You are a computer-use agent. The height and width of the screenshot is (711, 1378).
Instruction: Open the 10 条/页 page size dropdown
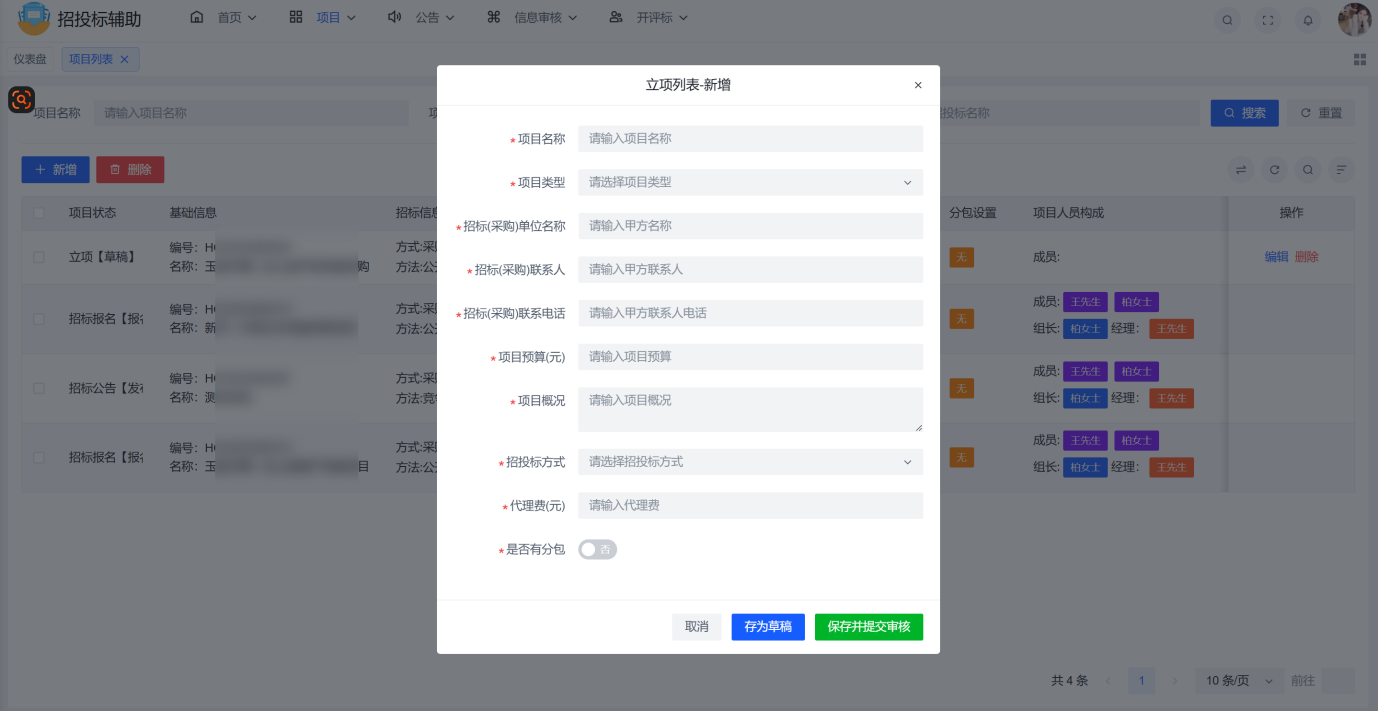(1237, 680)
